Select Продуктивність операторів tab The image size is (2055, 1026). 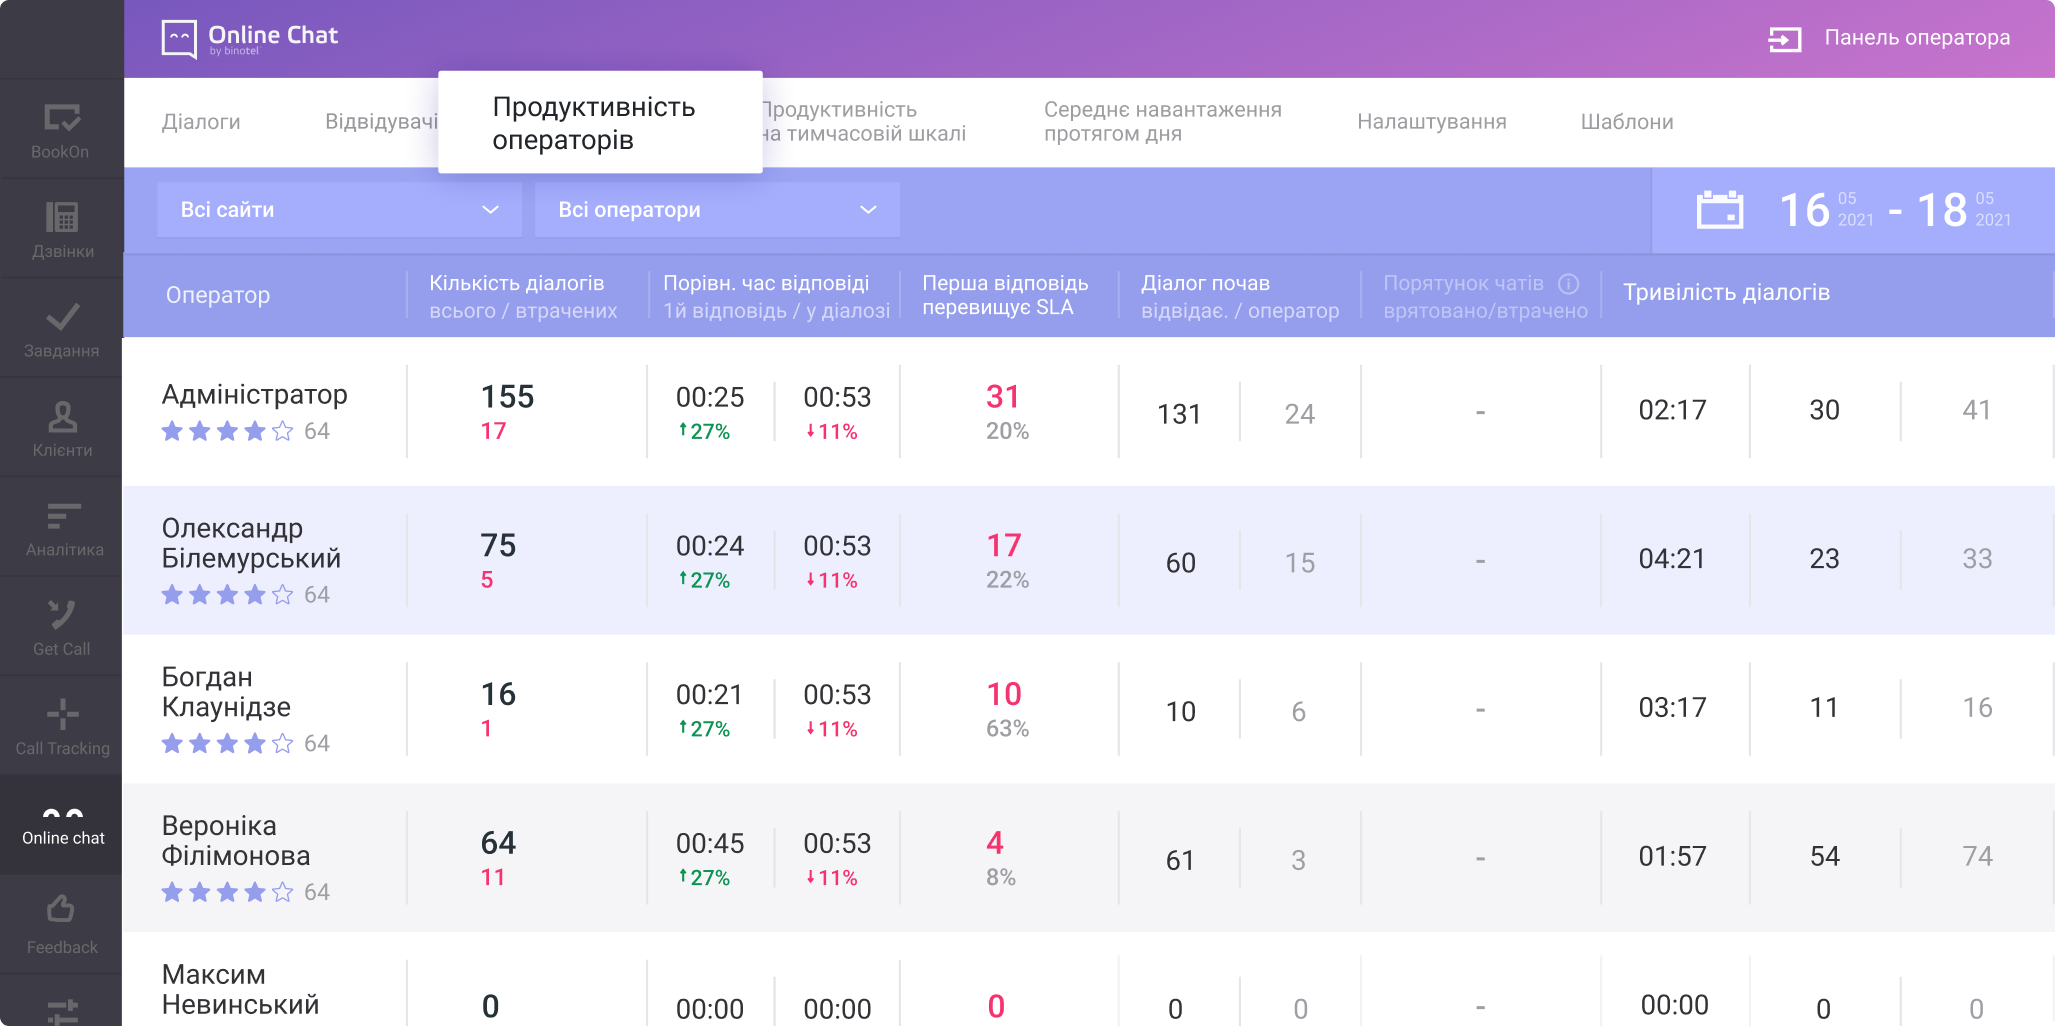coord(600,122)
